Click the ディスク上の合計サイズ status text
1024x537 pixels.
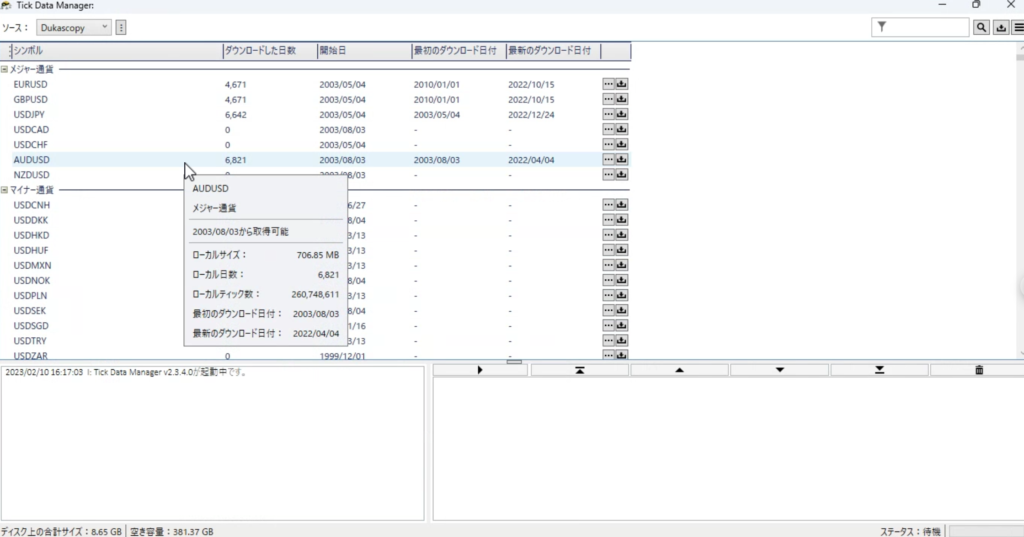tap(61, 531)
